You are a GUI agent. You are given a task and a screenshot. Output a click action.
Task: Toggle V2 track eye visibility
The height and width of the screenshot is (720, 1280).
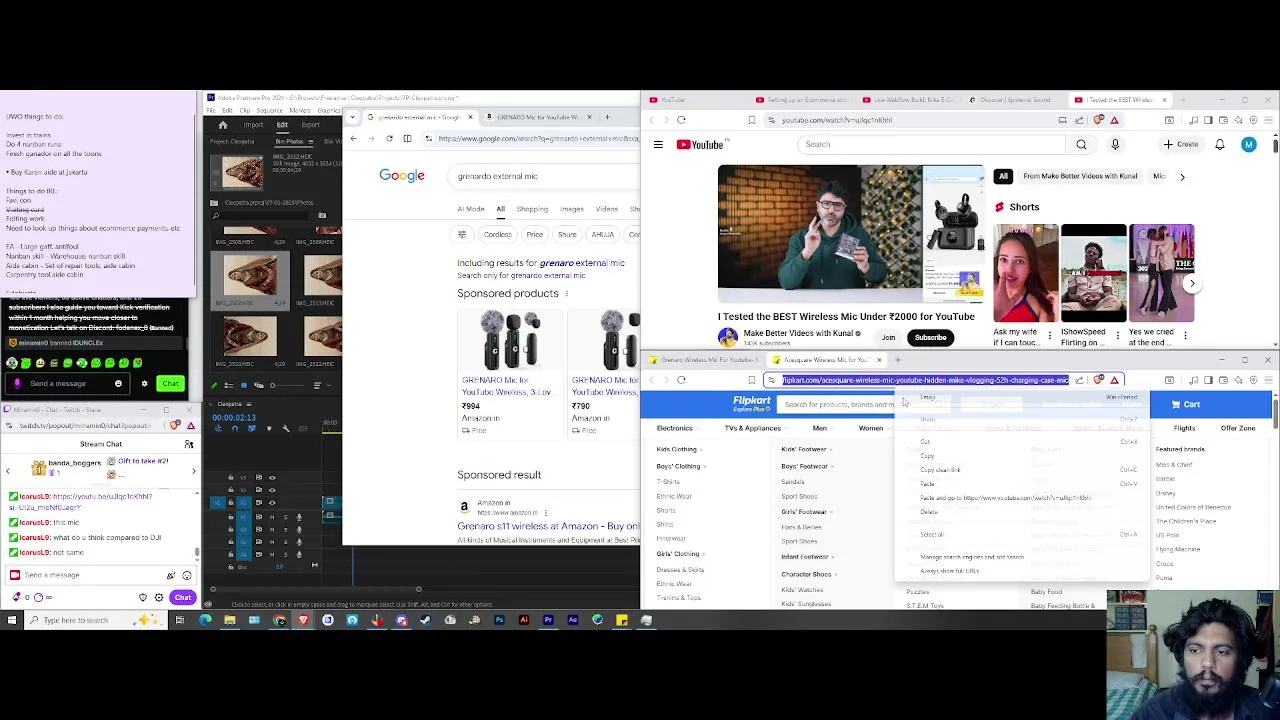click(x=272, y=490)
